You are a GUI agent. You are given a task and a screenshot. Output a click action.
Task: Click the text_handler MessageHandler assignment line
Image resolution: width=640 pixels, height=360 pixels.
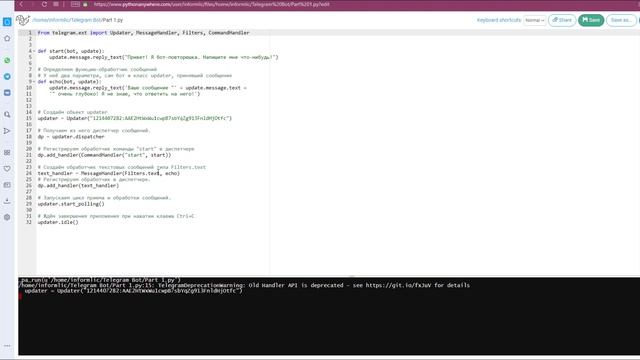(x=109, y=173)
